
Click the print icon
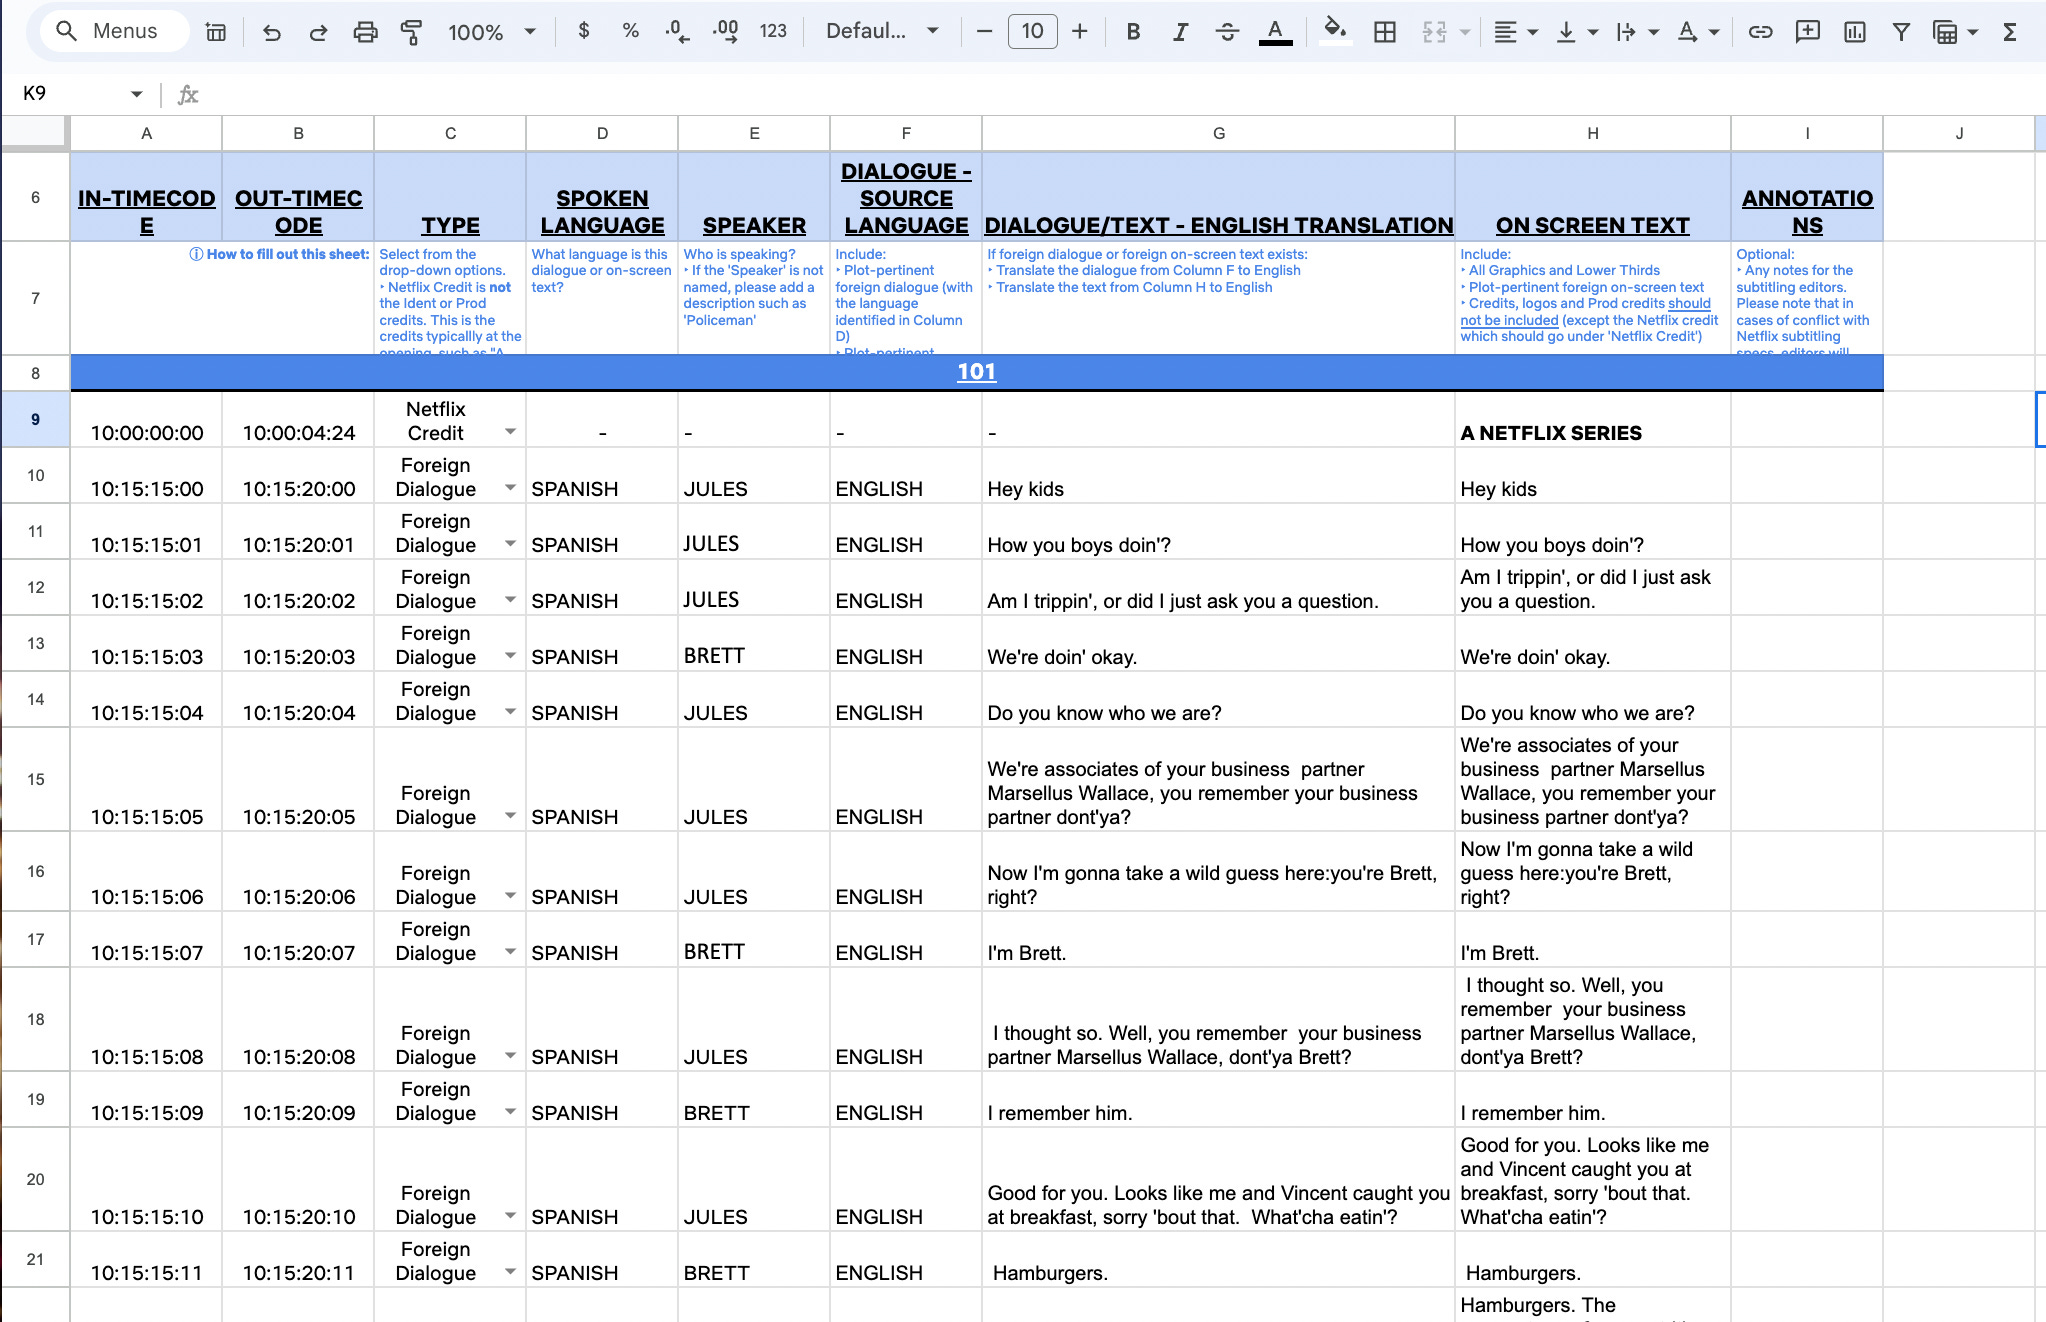pos(366,32)
